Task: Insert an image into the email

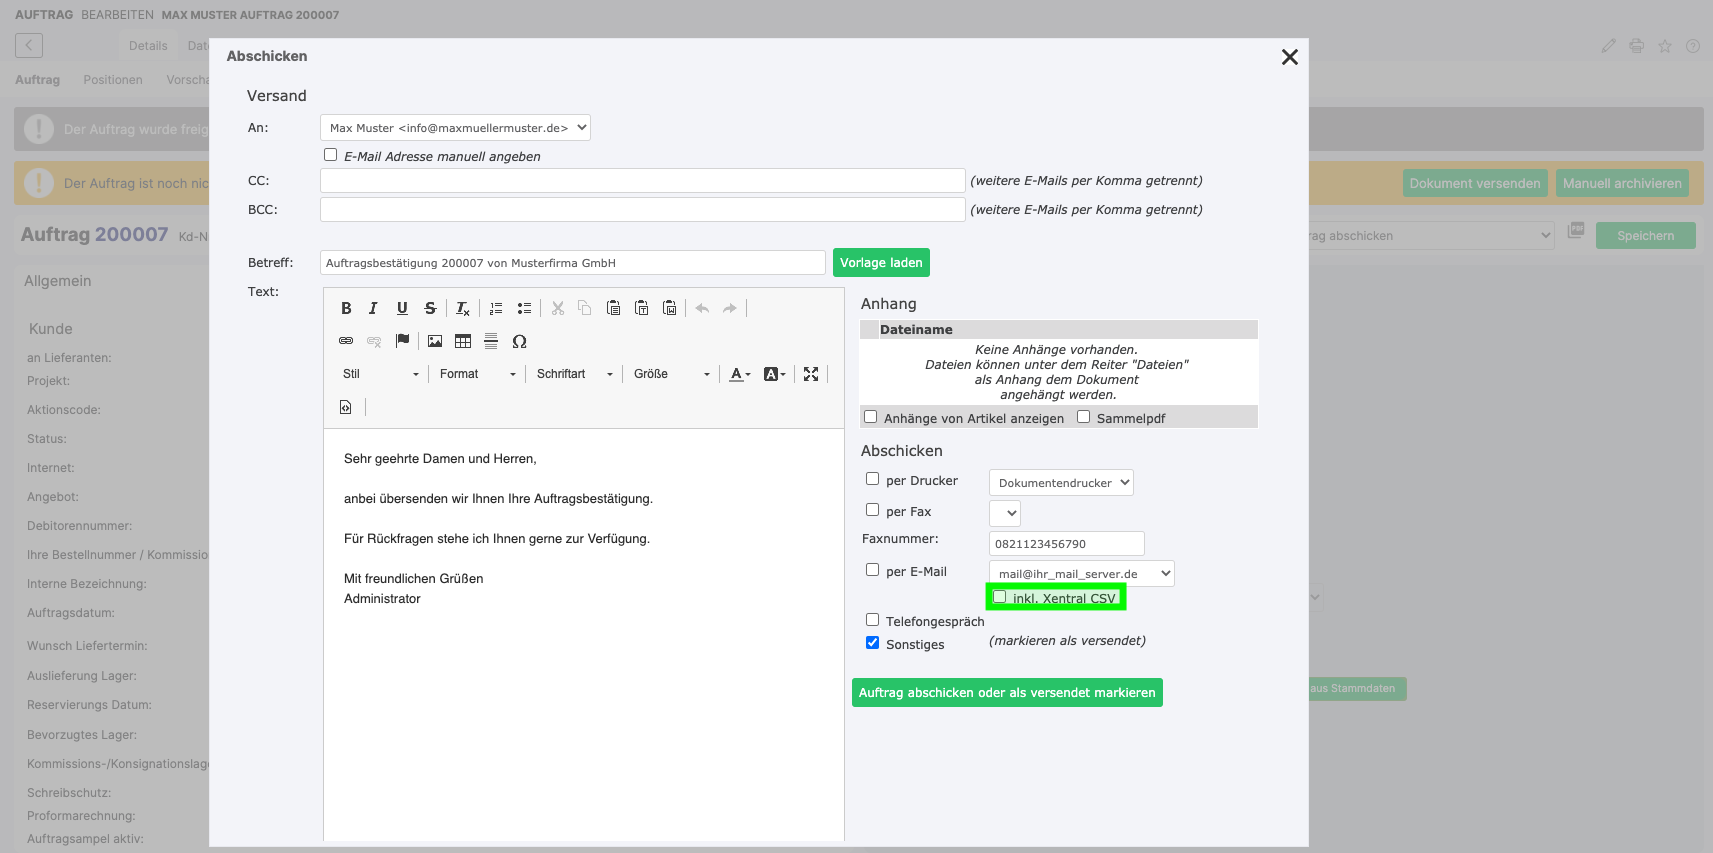Action: point(435,341)
